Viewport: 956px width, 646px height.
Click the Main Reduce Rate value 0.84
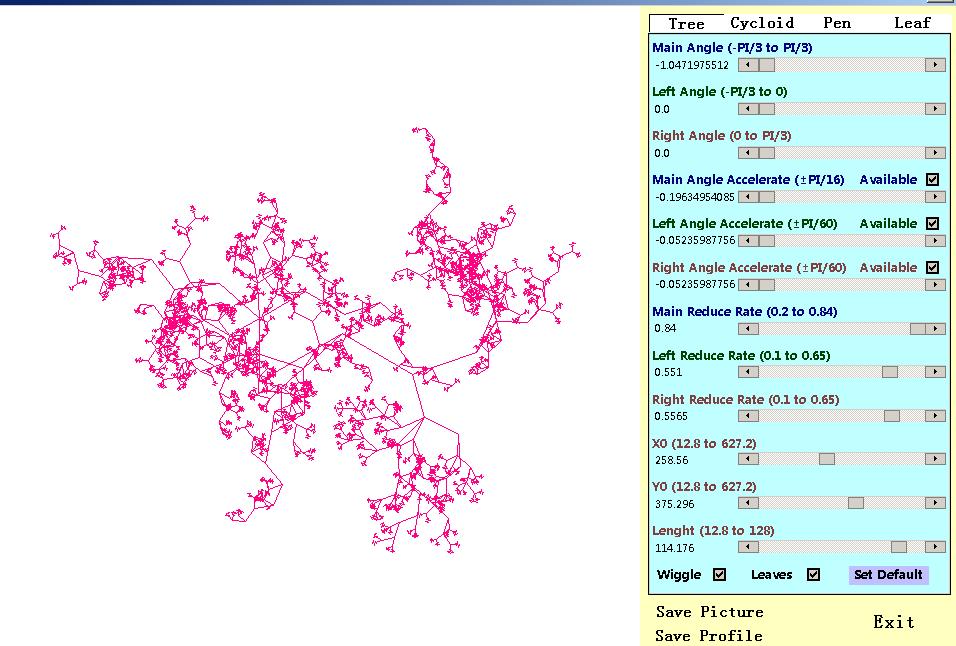pos(665,328)
